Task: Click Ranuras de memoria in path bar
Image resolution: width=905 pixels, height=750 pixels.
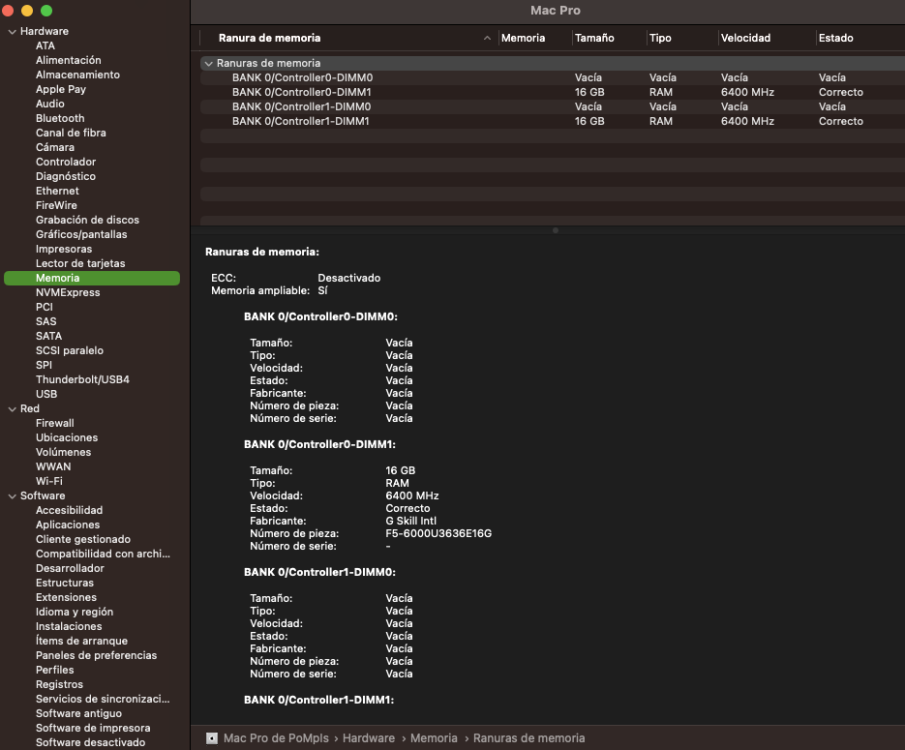Action: pos(529,738)
